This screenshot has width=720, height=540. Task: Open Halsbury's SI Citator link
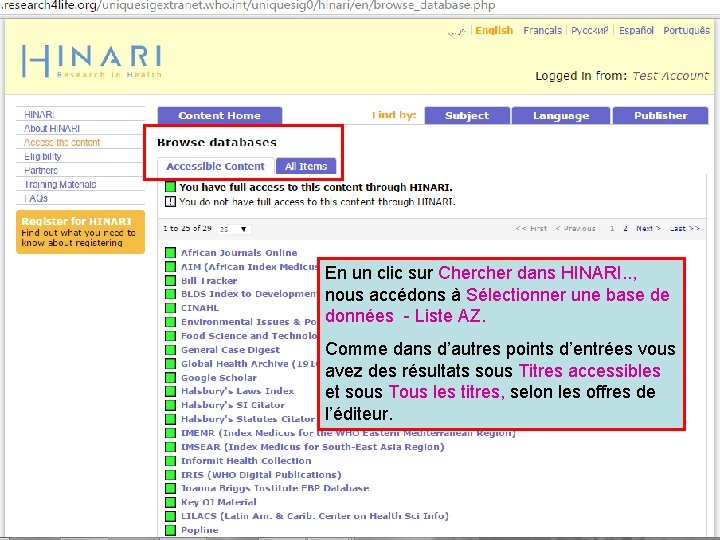233,405
